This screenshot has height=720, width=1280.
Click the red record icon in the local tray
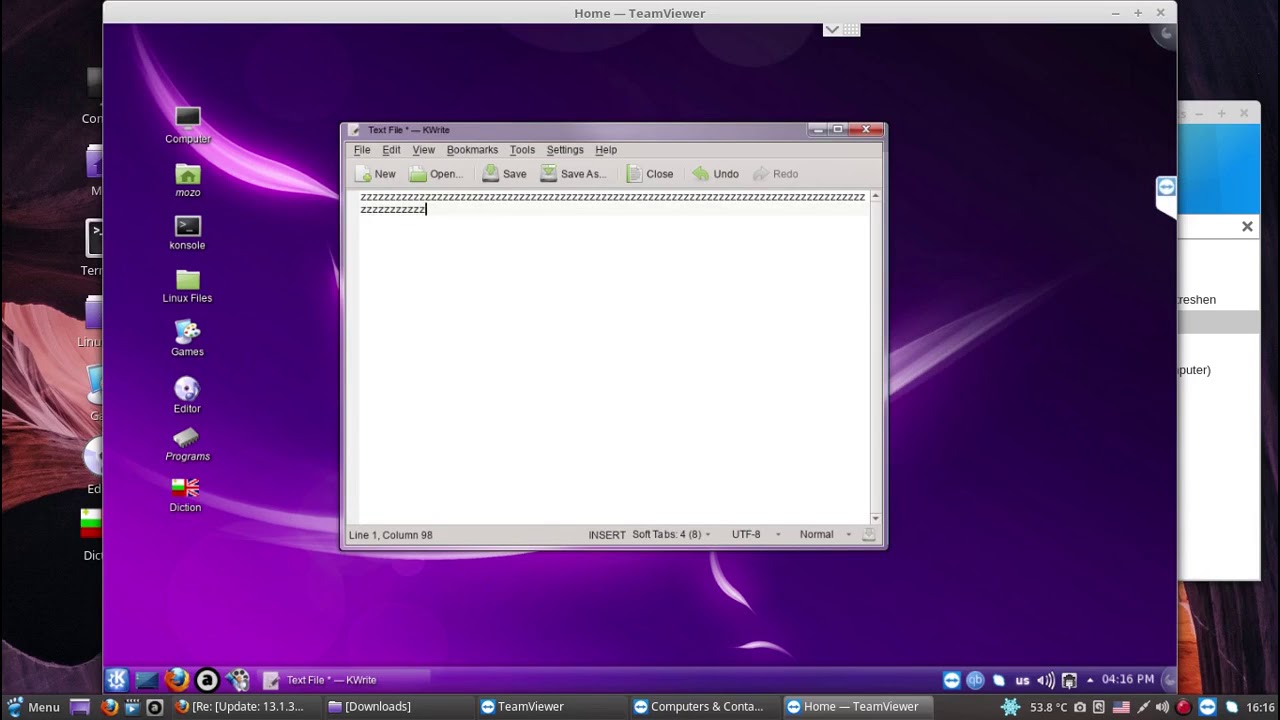pyautogui.click(x=1184, y=707)
